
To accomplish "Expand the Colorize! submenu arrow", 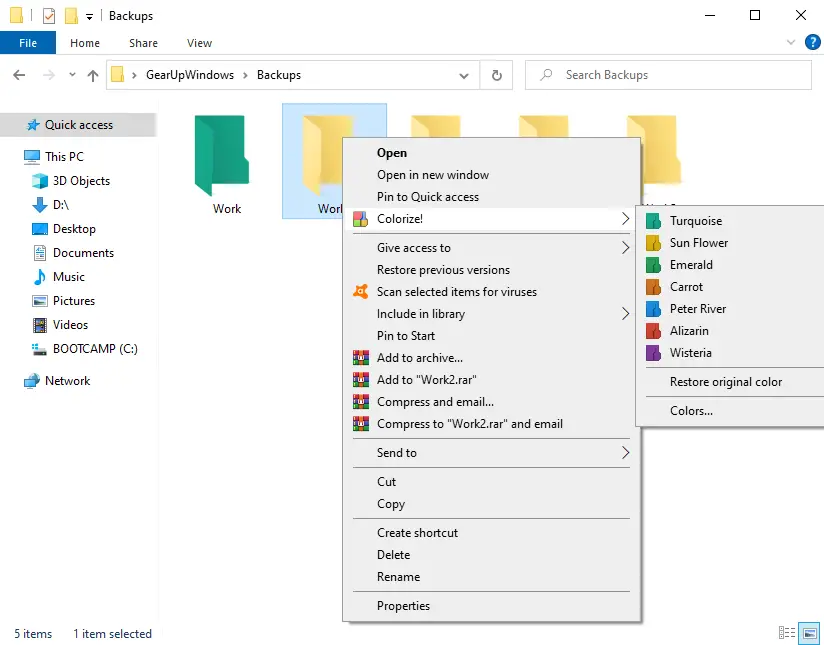I will coord(625,219).
